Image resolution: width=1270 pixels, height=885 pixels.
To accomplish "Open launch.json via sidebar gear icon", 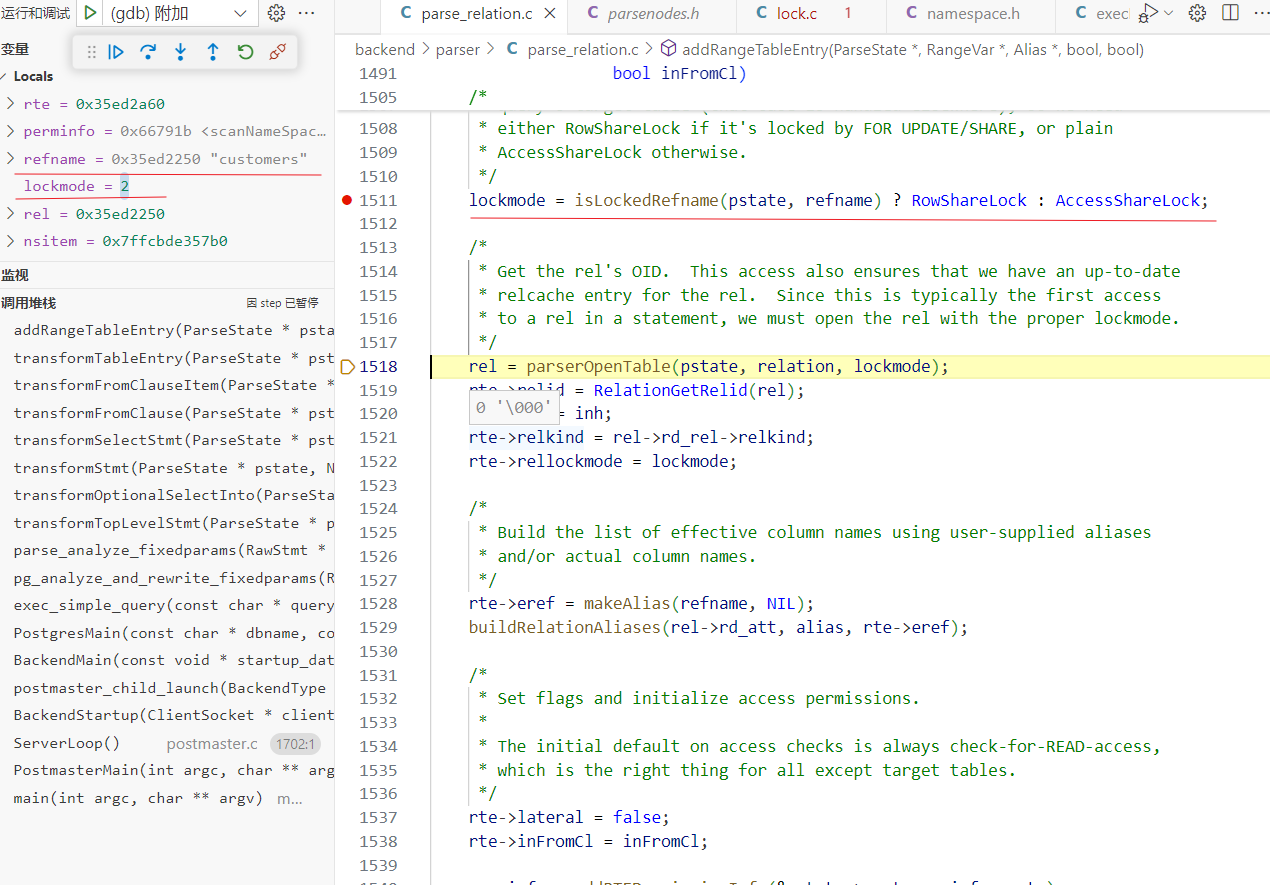I will click(277, 13).
